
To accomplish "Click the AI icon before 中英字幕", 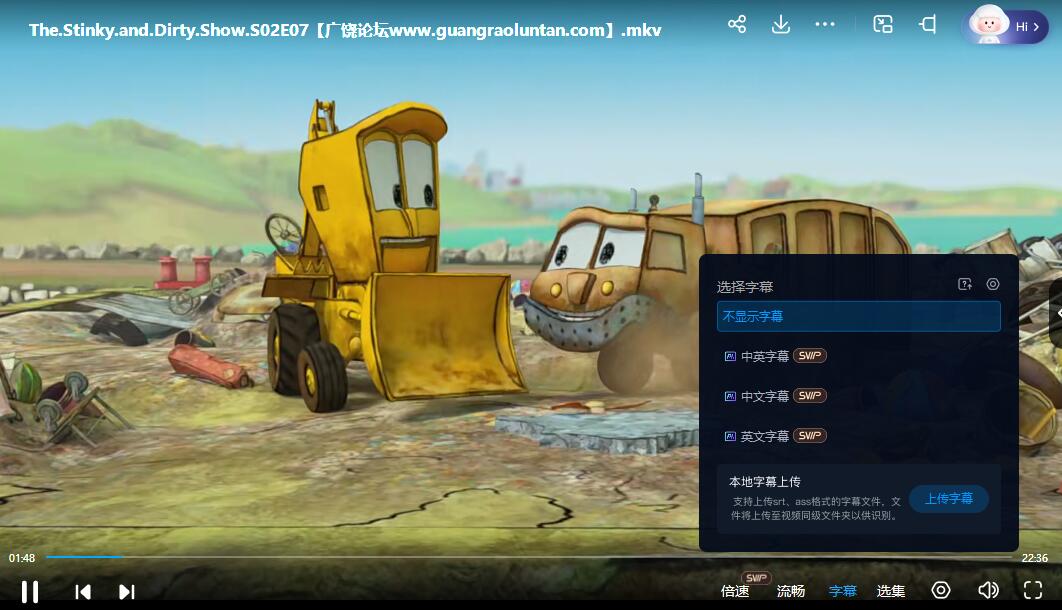I will click(730, 356).
